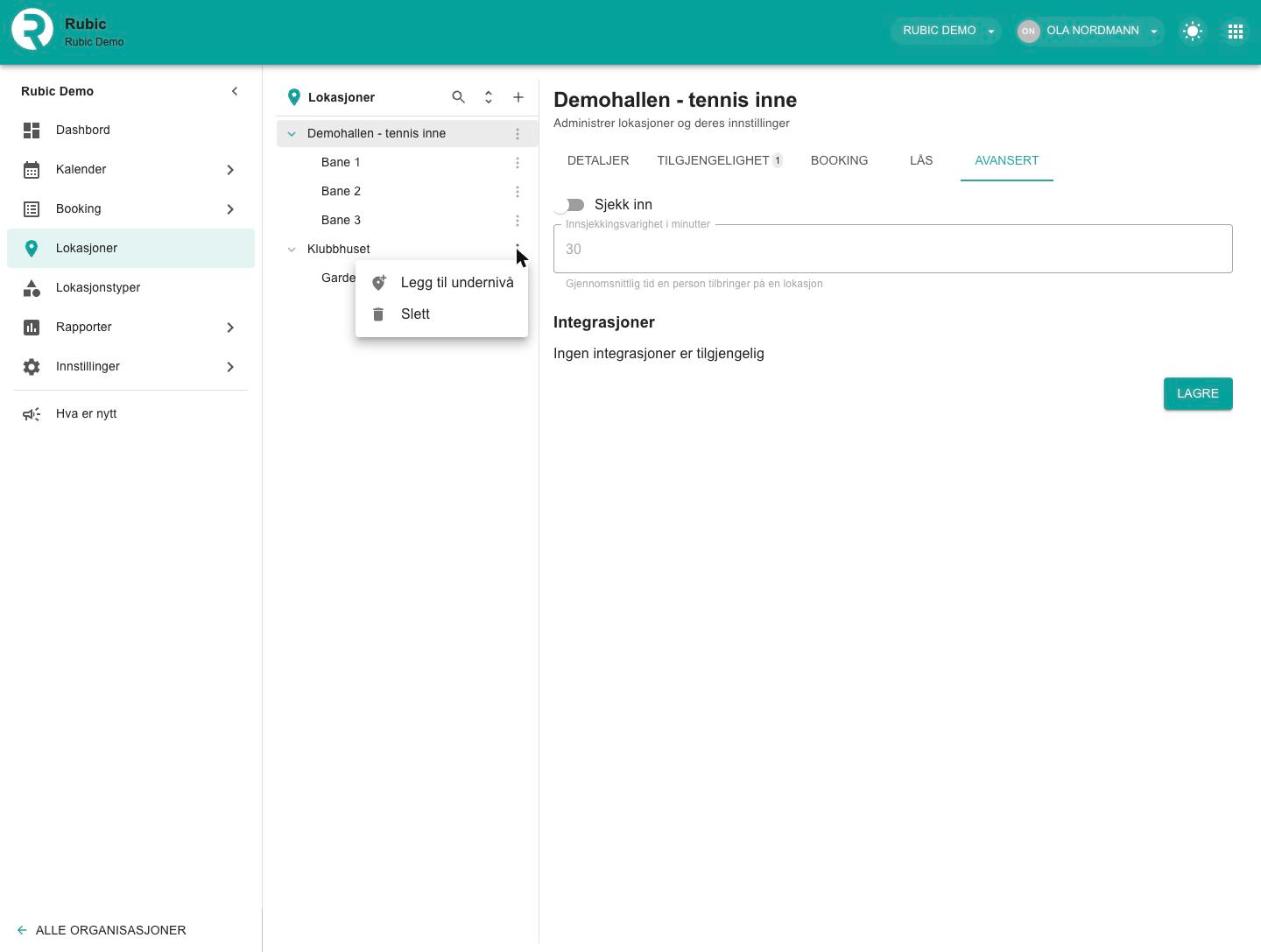Select Bane 3 in the location tree
This screenshot has width=1261, height=952.
click(x=341, y=220)
